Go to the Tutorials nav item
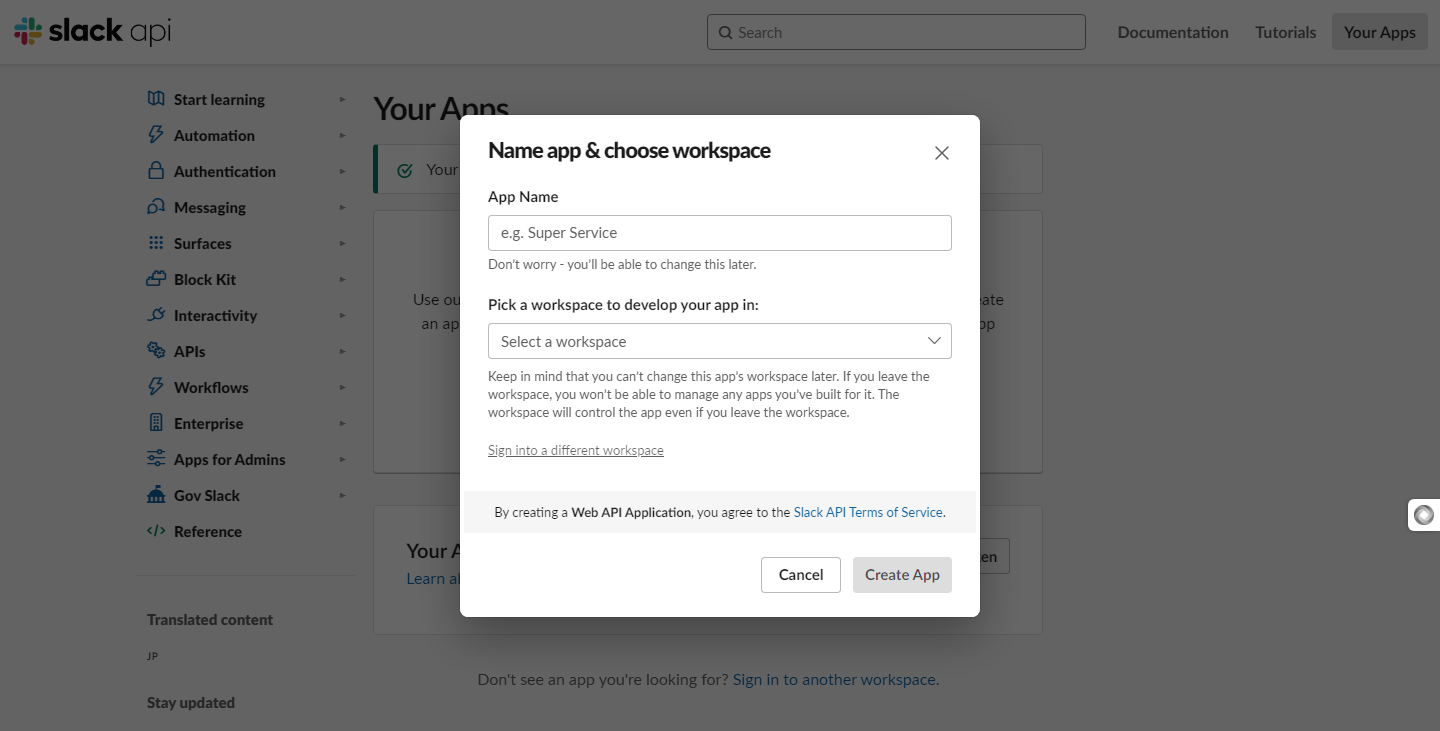 1285,32
